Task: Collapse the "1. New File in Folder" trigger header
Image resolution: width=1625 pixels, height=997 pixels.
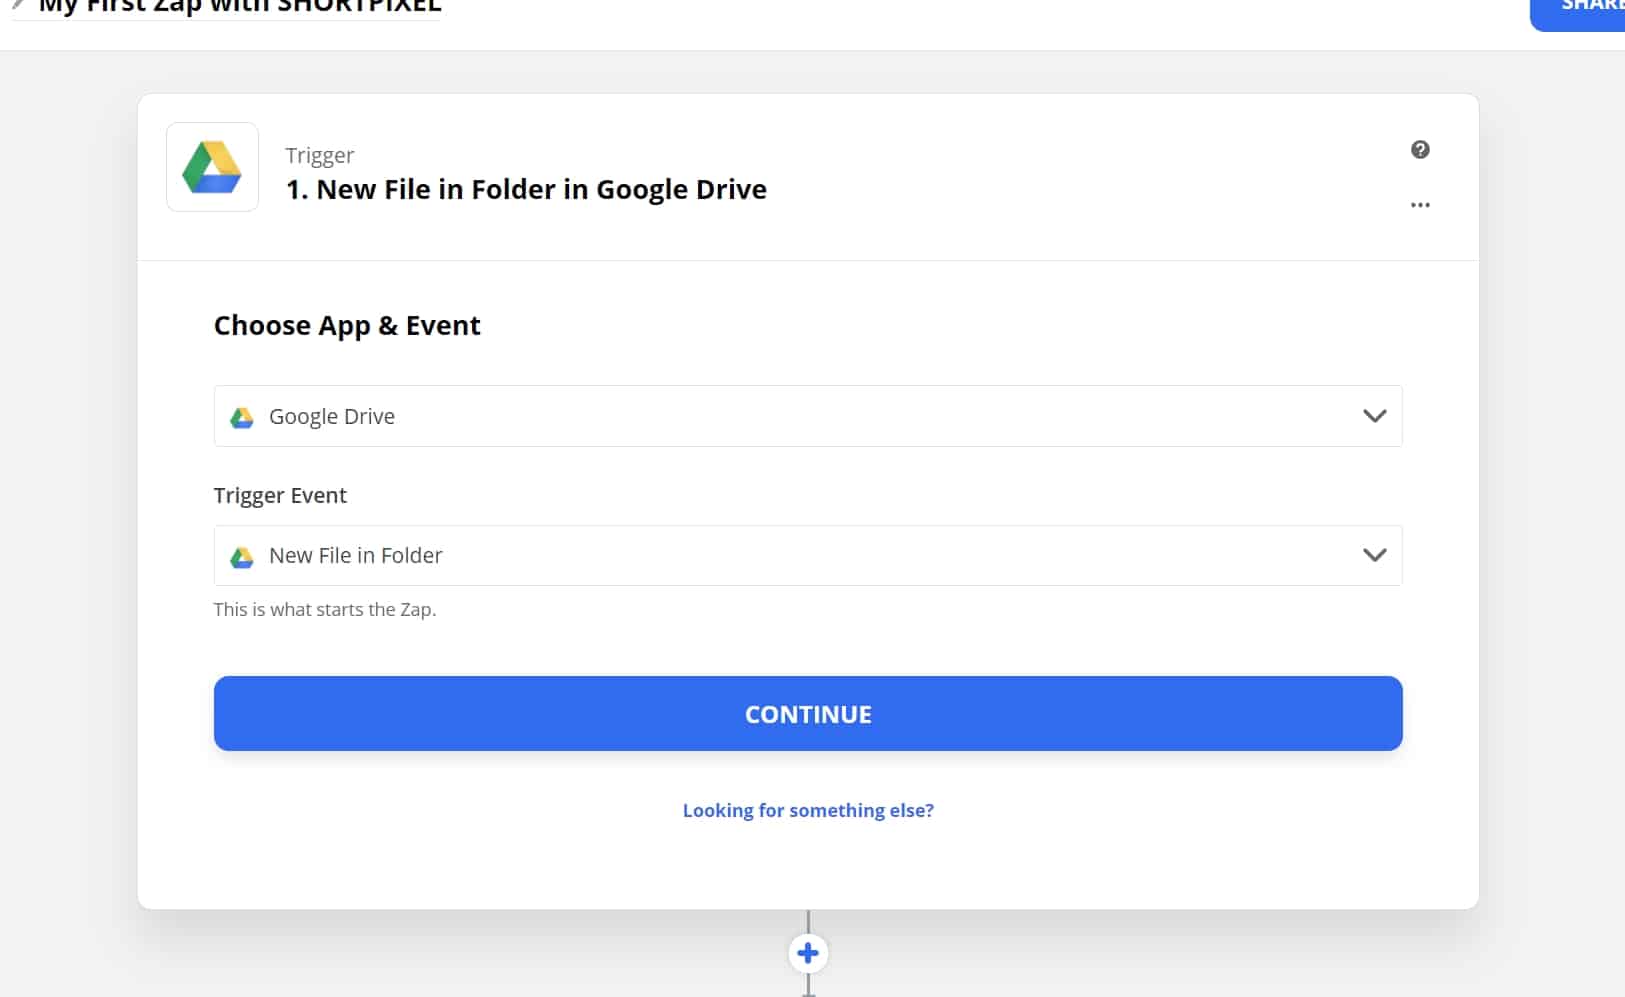Action: click(x=526, y=190)
